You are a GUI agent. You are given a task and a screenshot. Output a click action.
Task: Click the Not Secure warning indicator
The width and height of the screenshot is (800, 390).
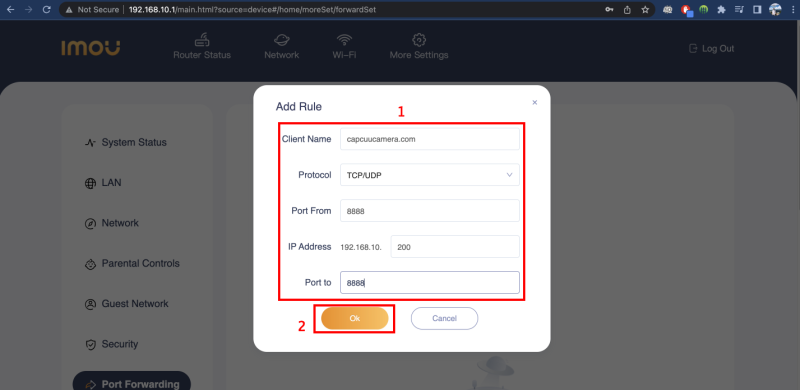click(92, 9)
